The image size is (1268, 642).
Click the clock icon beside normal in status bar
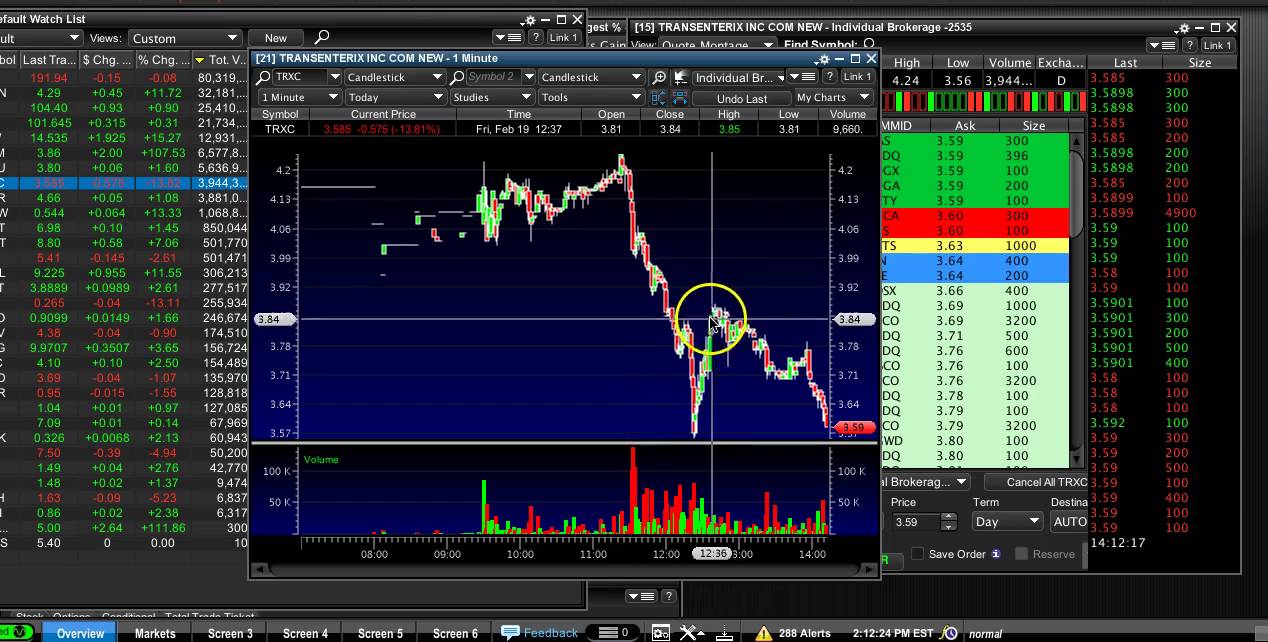coord(949,632)
